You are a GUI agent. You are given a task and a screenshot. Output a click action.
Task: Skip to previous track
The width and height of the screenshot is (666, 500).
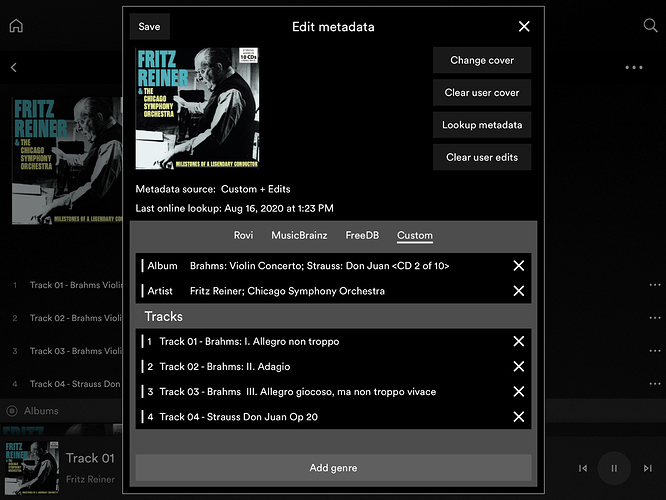[583, 468]
